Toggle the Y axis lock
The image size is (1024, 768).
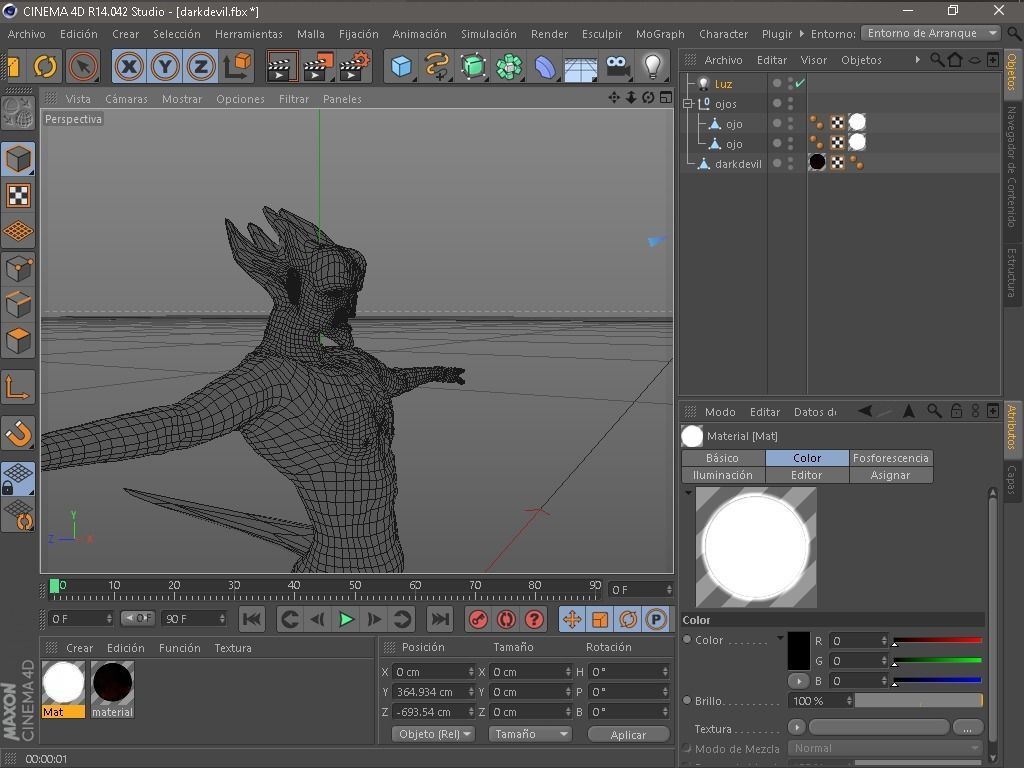pyautogui.click(x=165, y=67)
